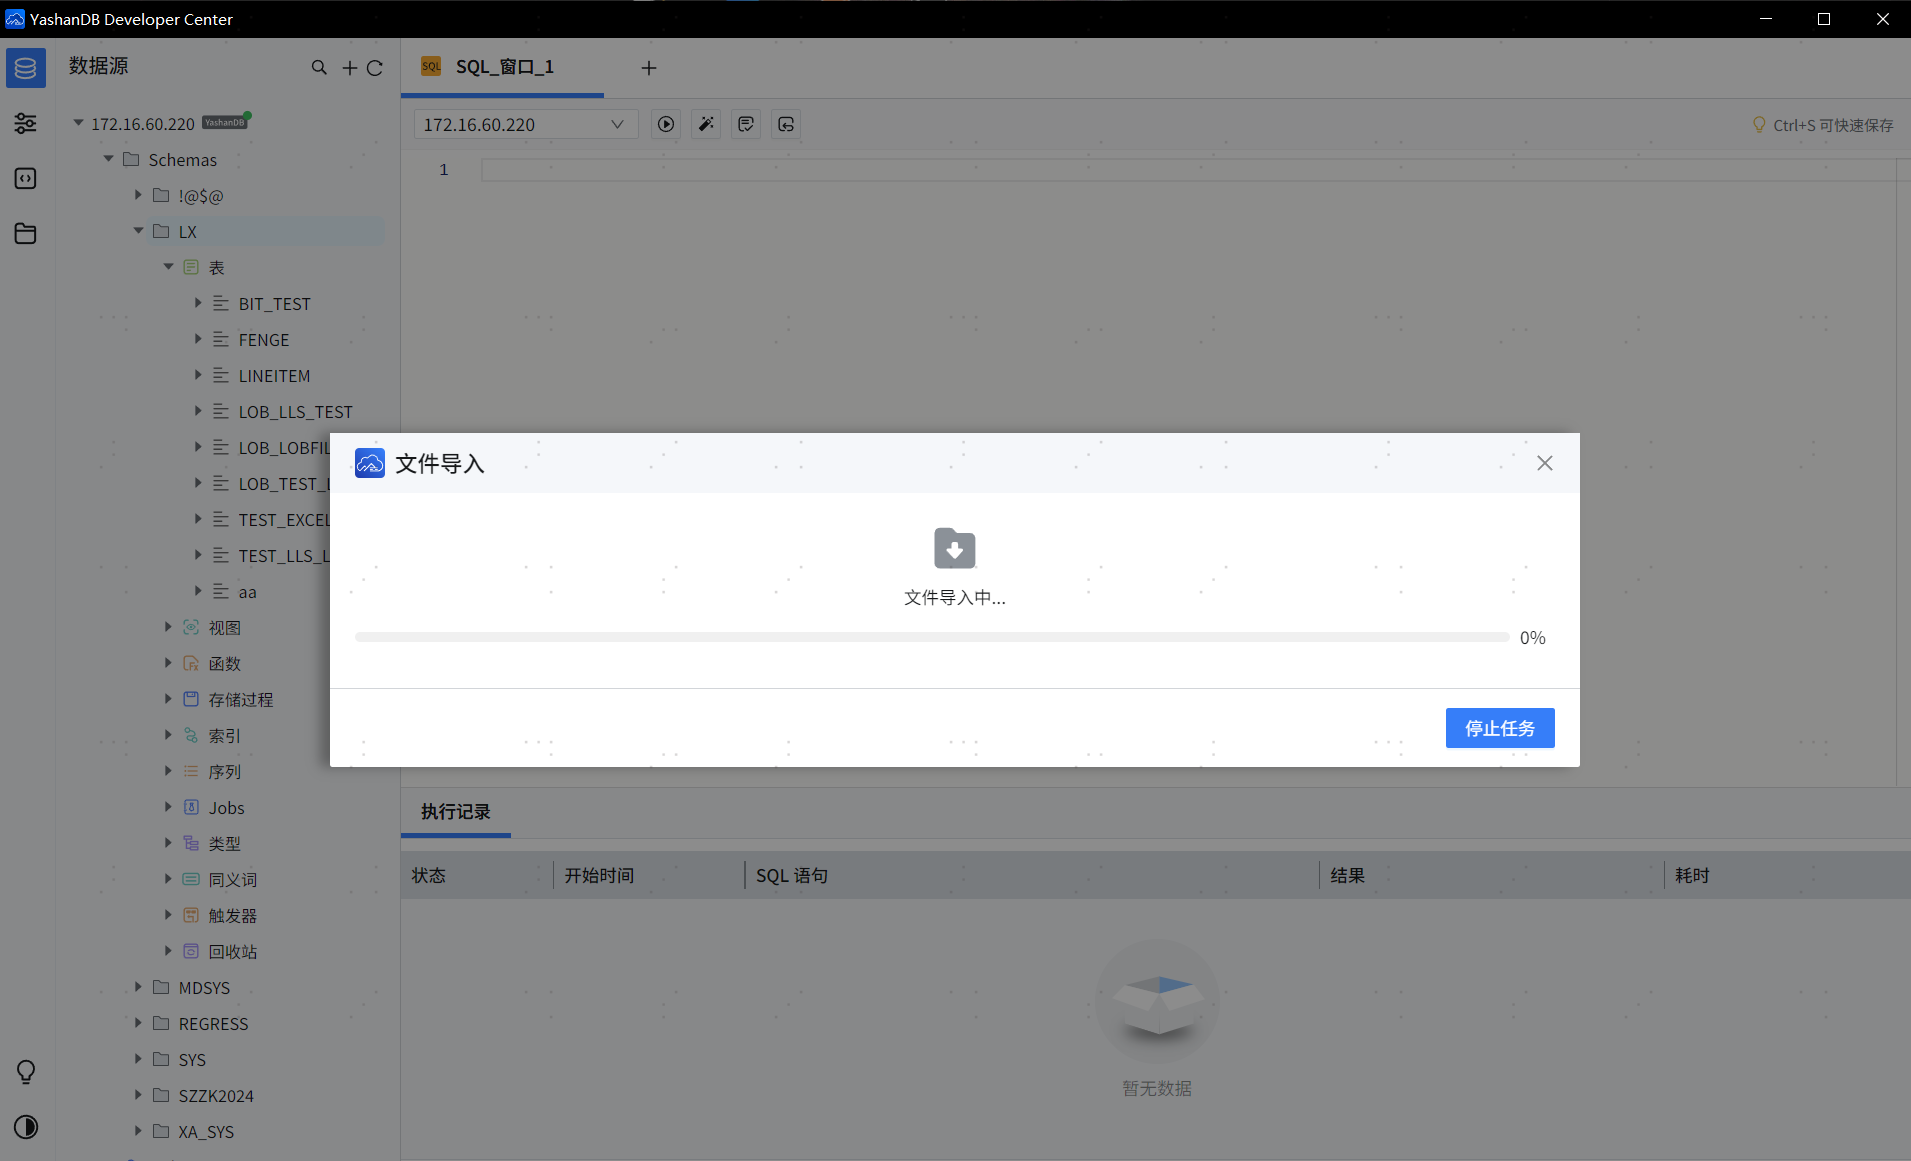
Task: Expand the BIT_TEST table node
Action: [x=198, y=303]
